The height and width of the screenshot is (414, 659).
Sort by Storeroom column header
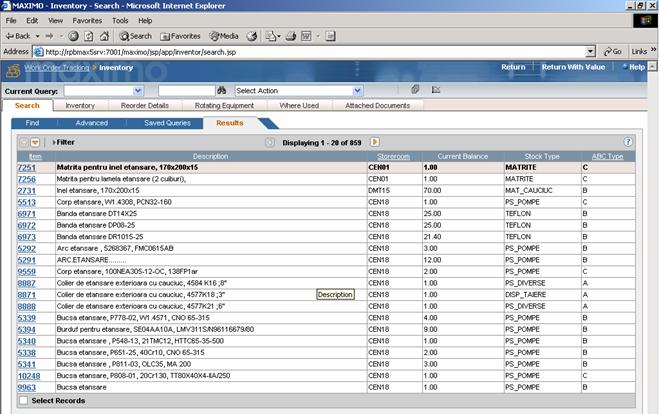[x=393, y=156]
